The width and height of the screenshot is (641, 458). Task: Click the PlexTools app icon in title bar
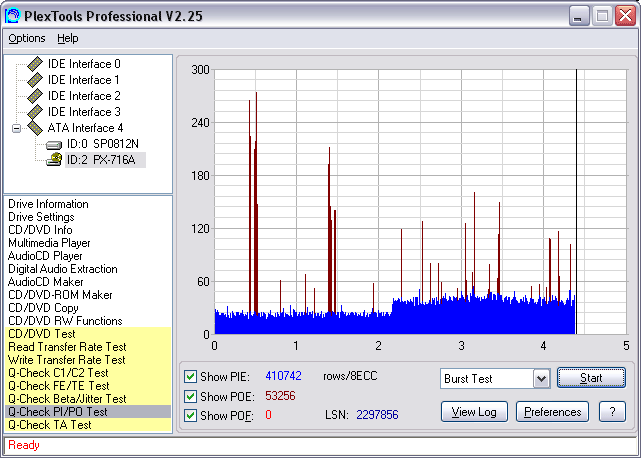tap(12, 16)
